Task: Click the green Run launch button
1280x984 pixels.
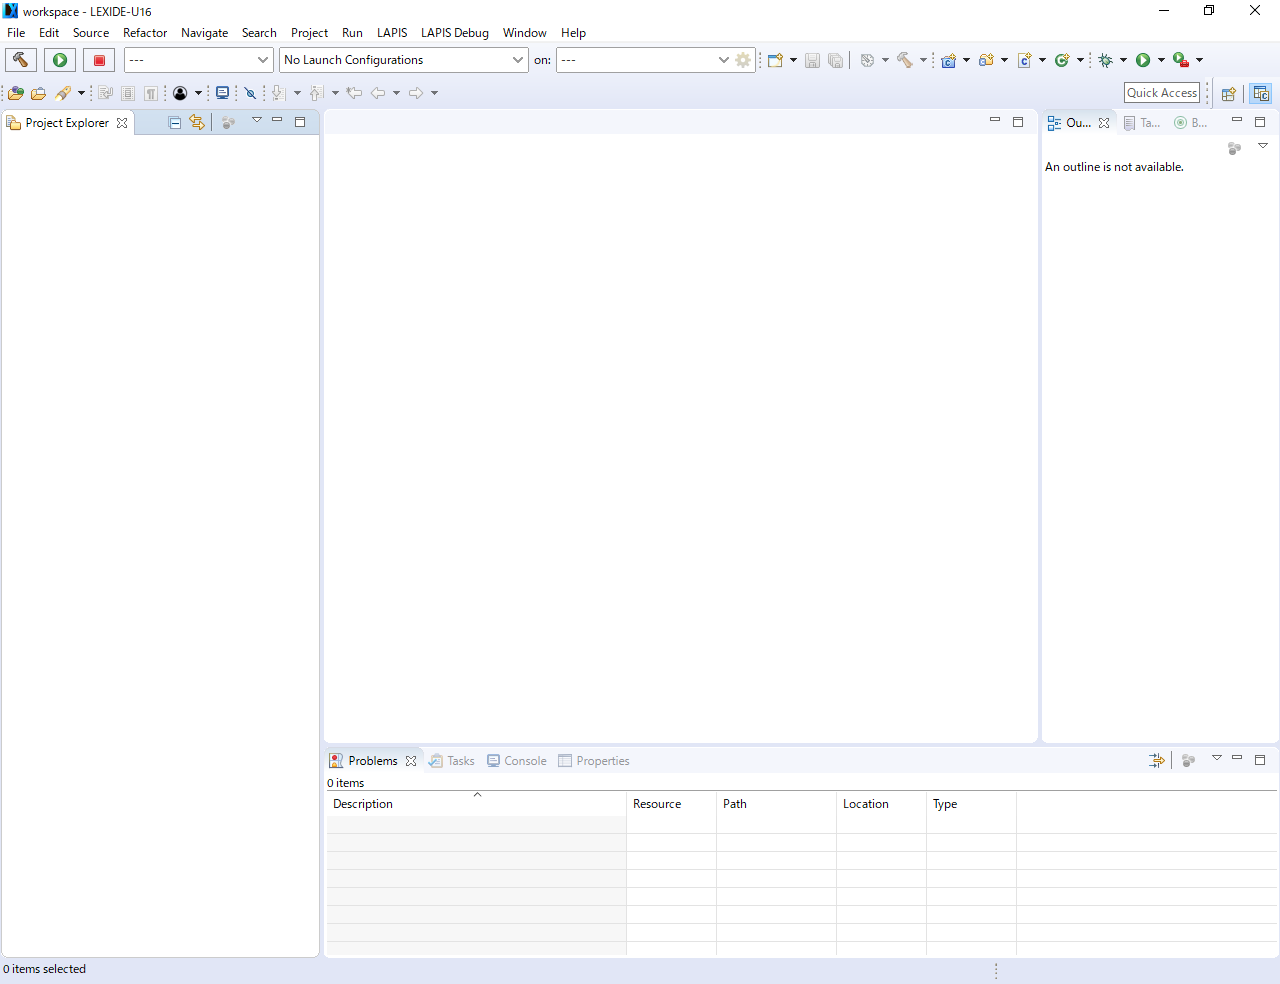Action: pyautogui.click(x=60, y=60)
